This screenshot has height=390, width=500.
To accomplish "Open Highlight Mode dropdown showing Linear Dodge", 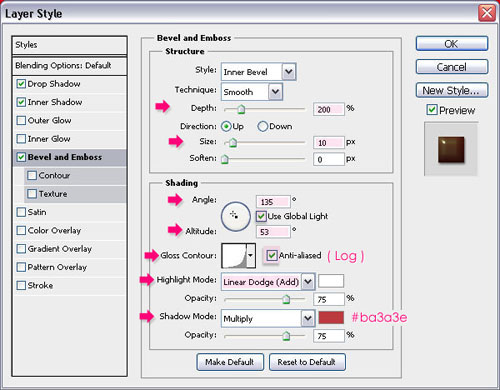I will pos(268,282).
